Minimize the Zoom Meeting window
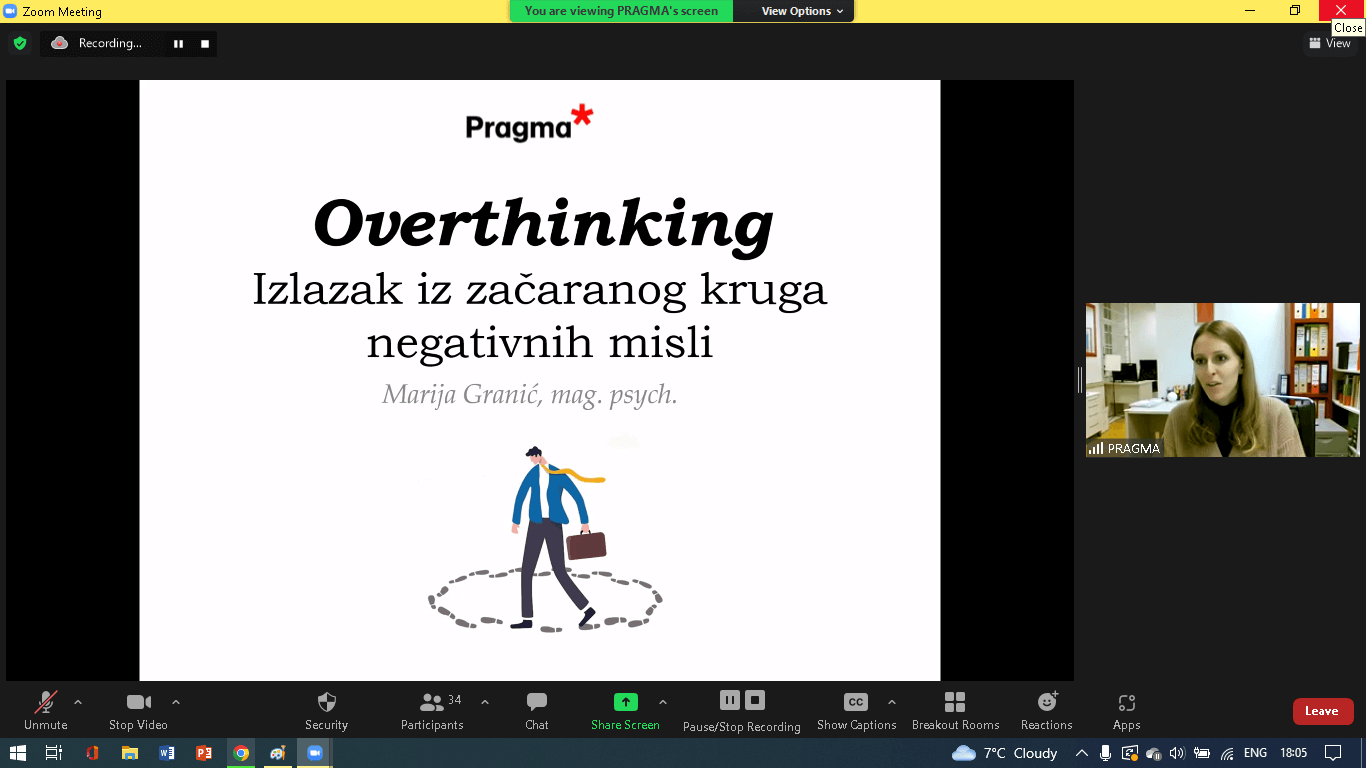The height and width of the screenshot is (768, 1366). [x=1251, y=11]
